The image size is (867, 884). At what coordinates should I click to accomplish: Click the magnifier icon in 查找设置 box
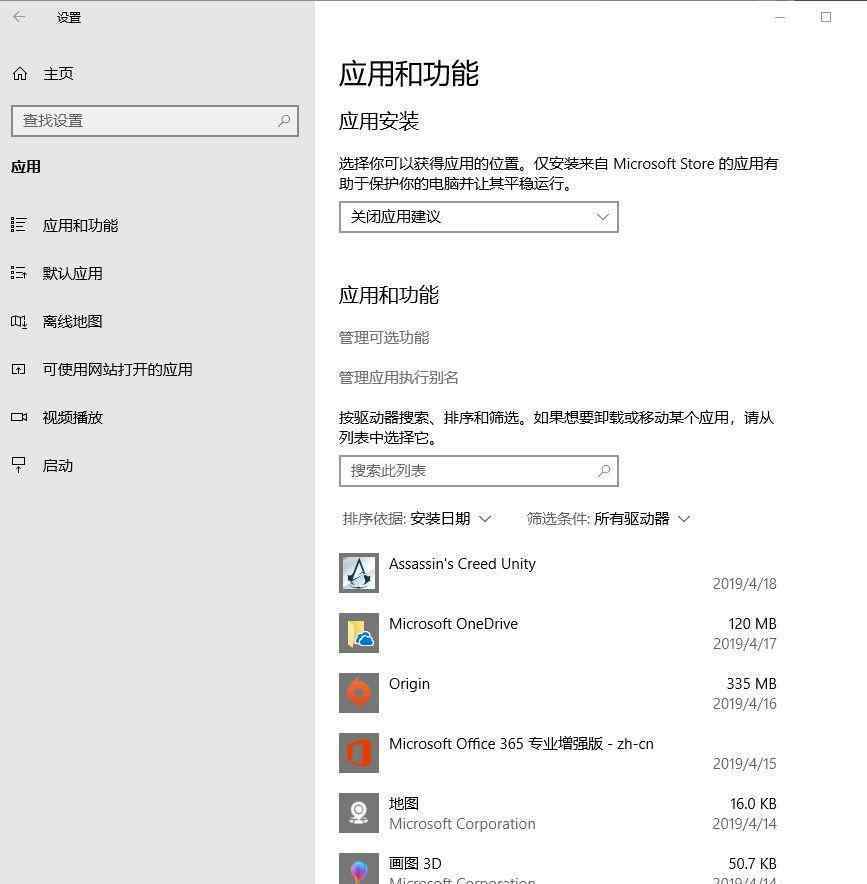point(284,120)
